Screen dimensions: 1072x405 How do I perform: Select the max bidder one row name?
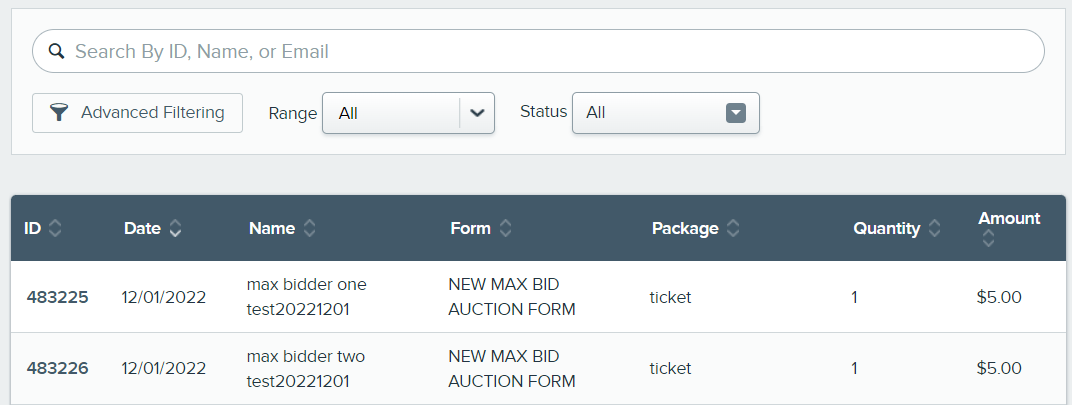[306, 297]
